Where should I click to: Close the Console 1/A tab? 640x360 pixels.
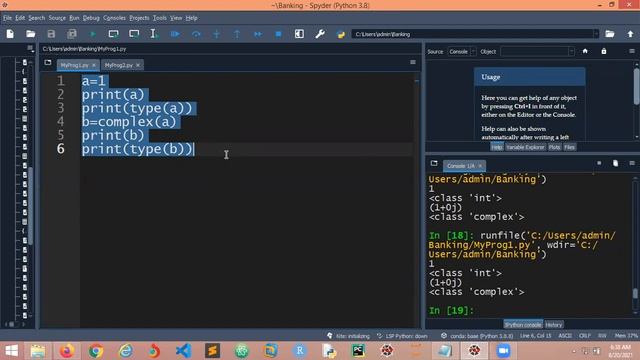(480, 166)
